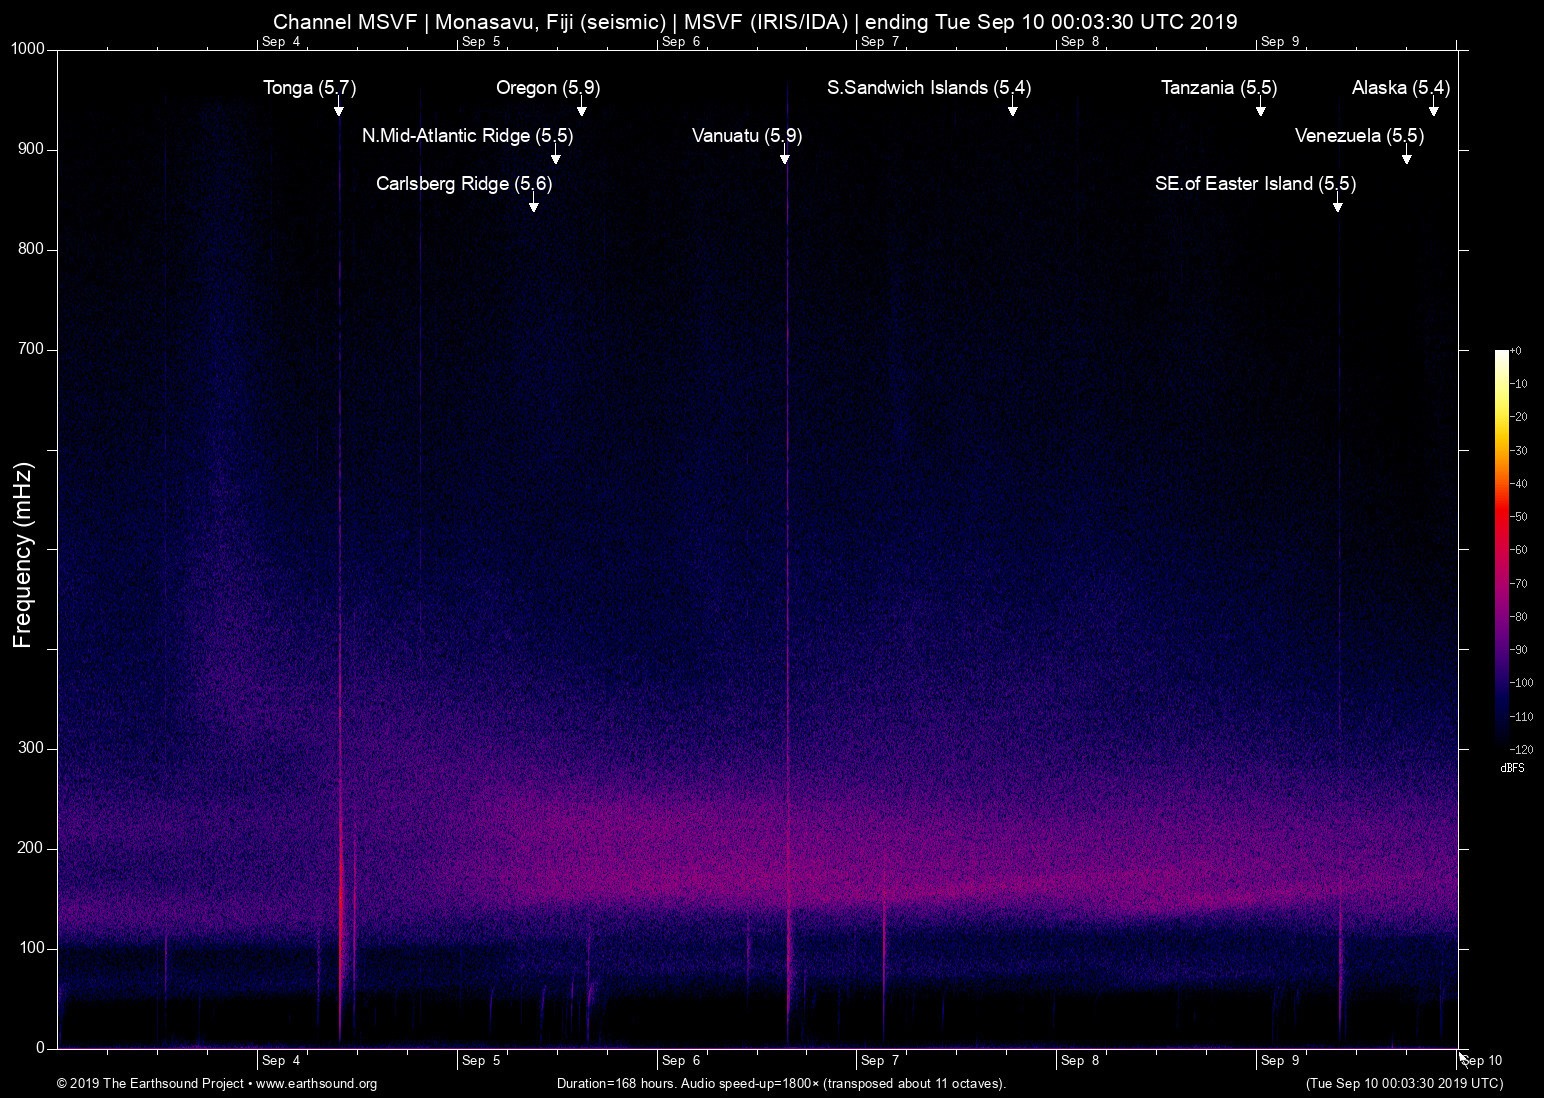Click the 700 frequency axis value
The height and width of the screenshot is (1098, 1544).
(32, 349)
